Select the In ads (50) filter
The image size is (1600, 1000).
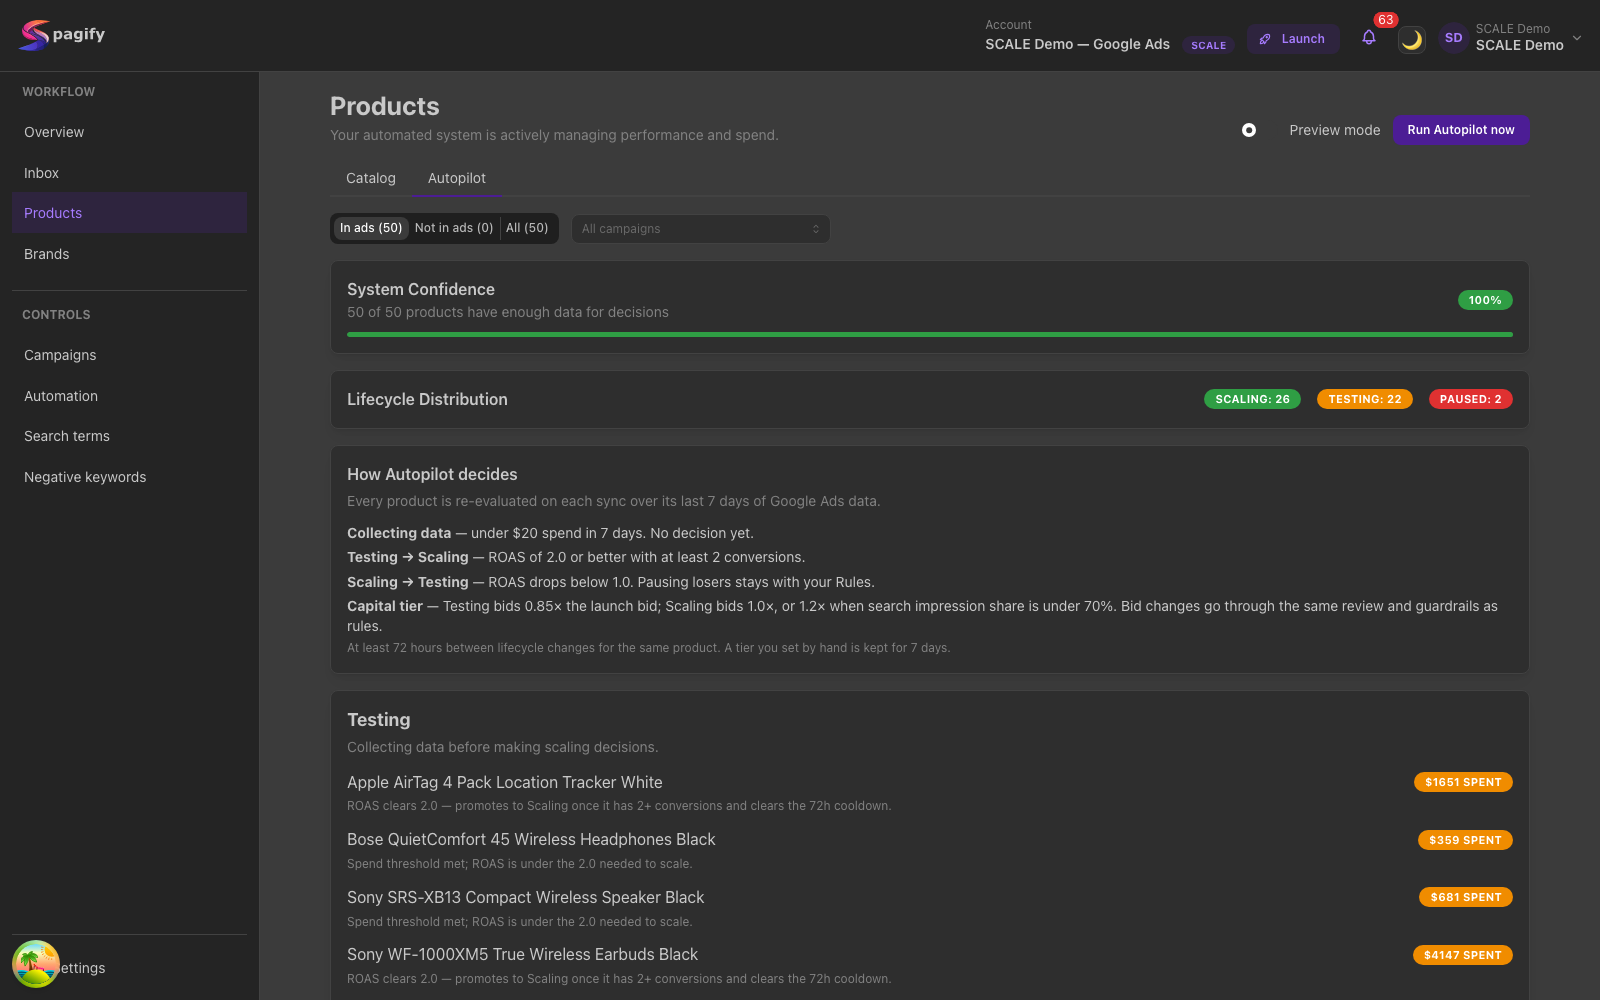click(x=371, y=228)
